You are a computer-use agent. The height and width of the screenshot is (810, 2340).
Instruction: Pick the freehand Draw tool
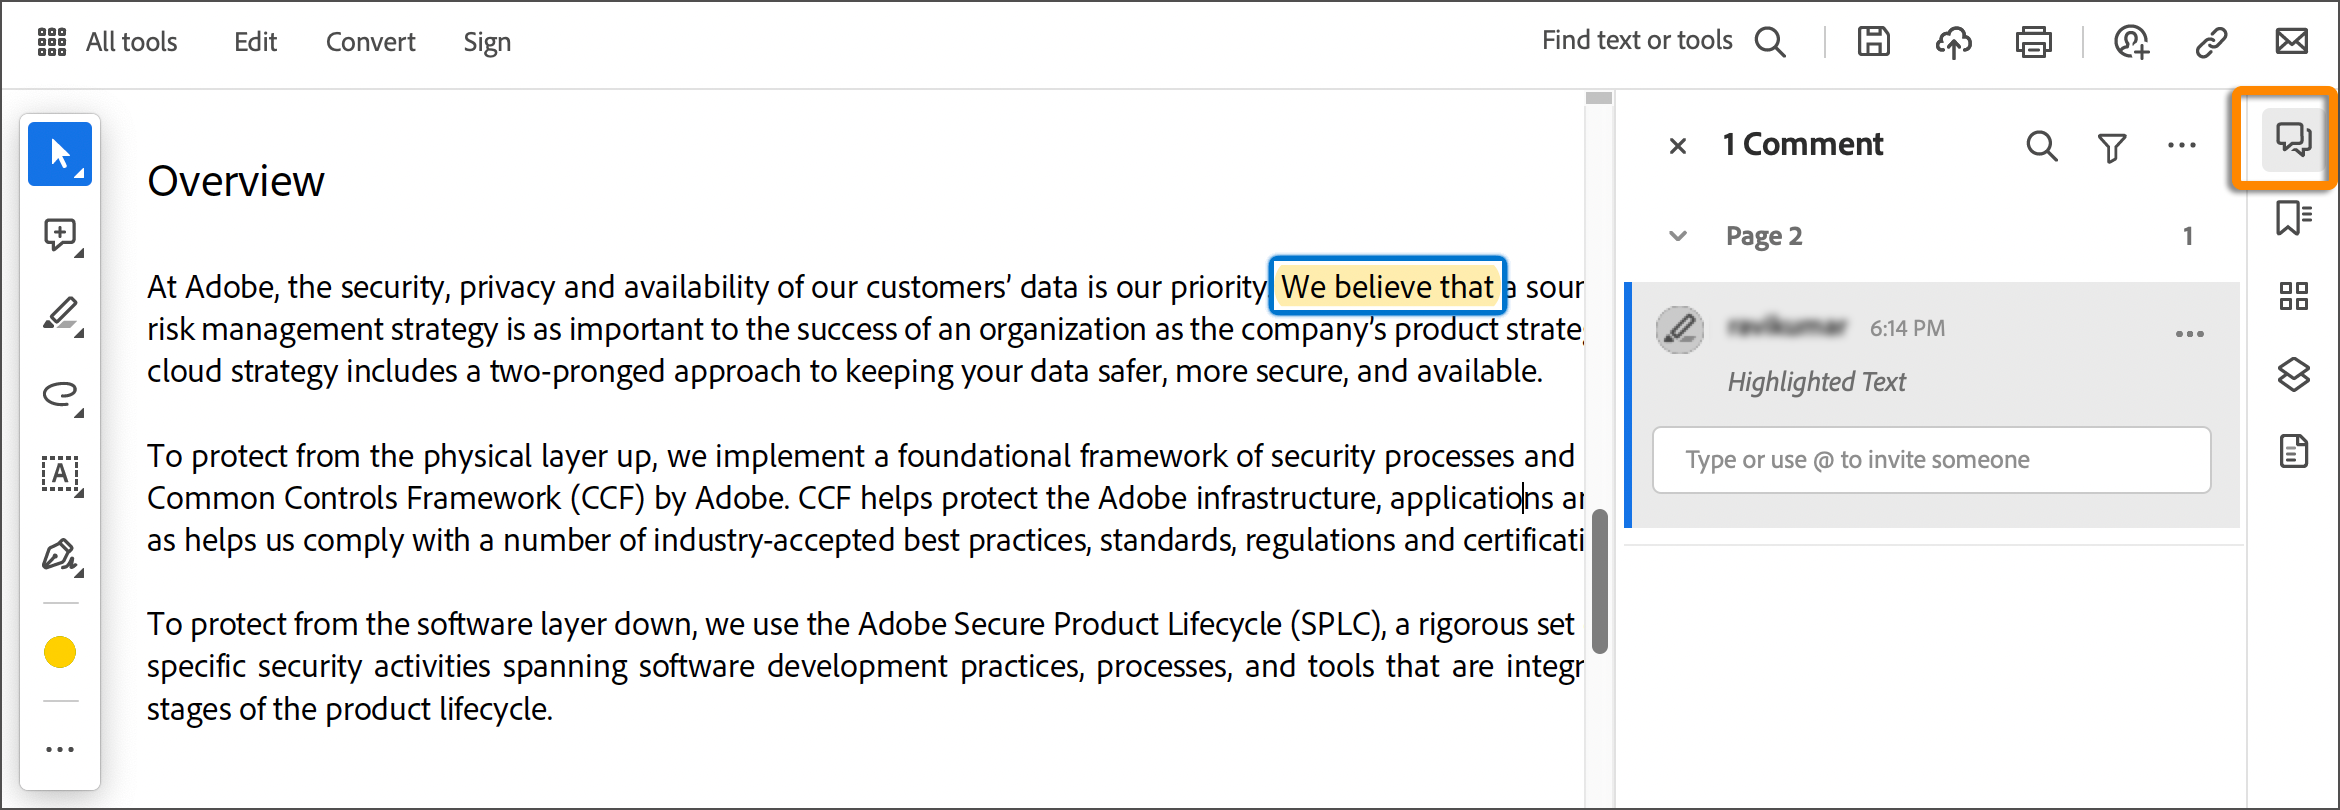[61, 394]
